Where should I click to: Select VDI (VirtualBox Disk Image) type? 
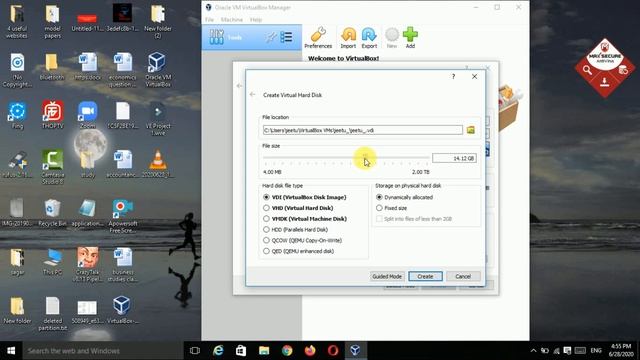click(x=304, y=197)
